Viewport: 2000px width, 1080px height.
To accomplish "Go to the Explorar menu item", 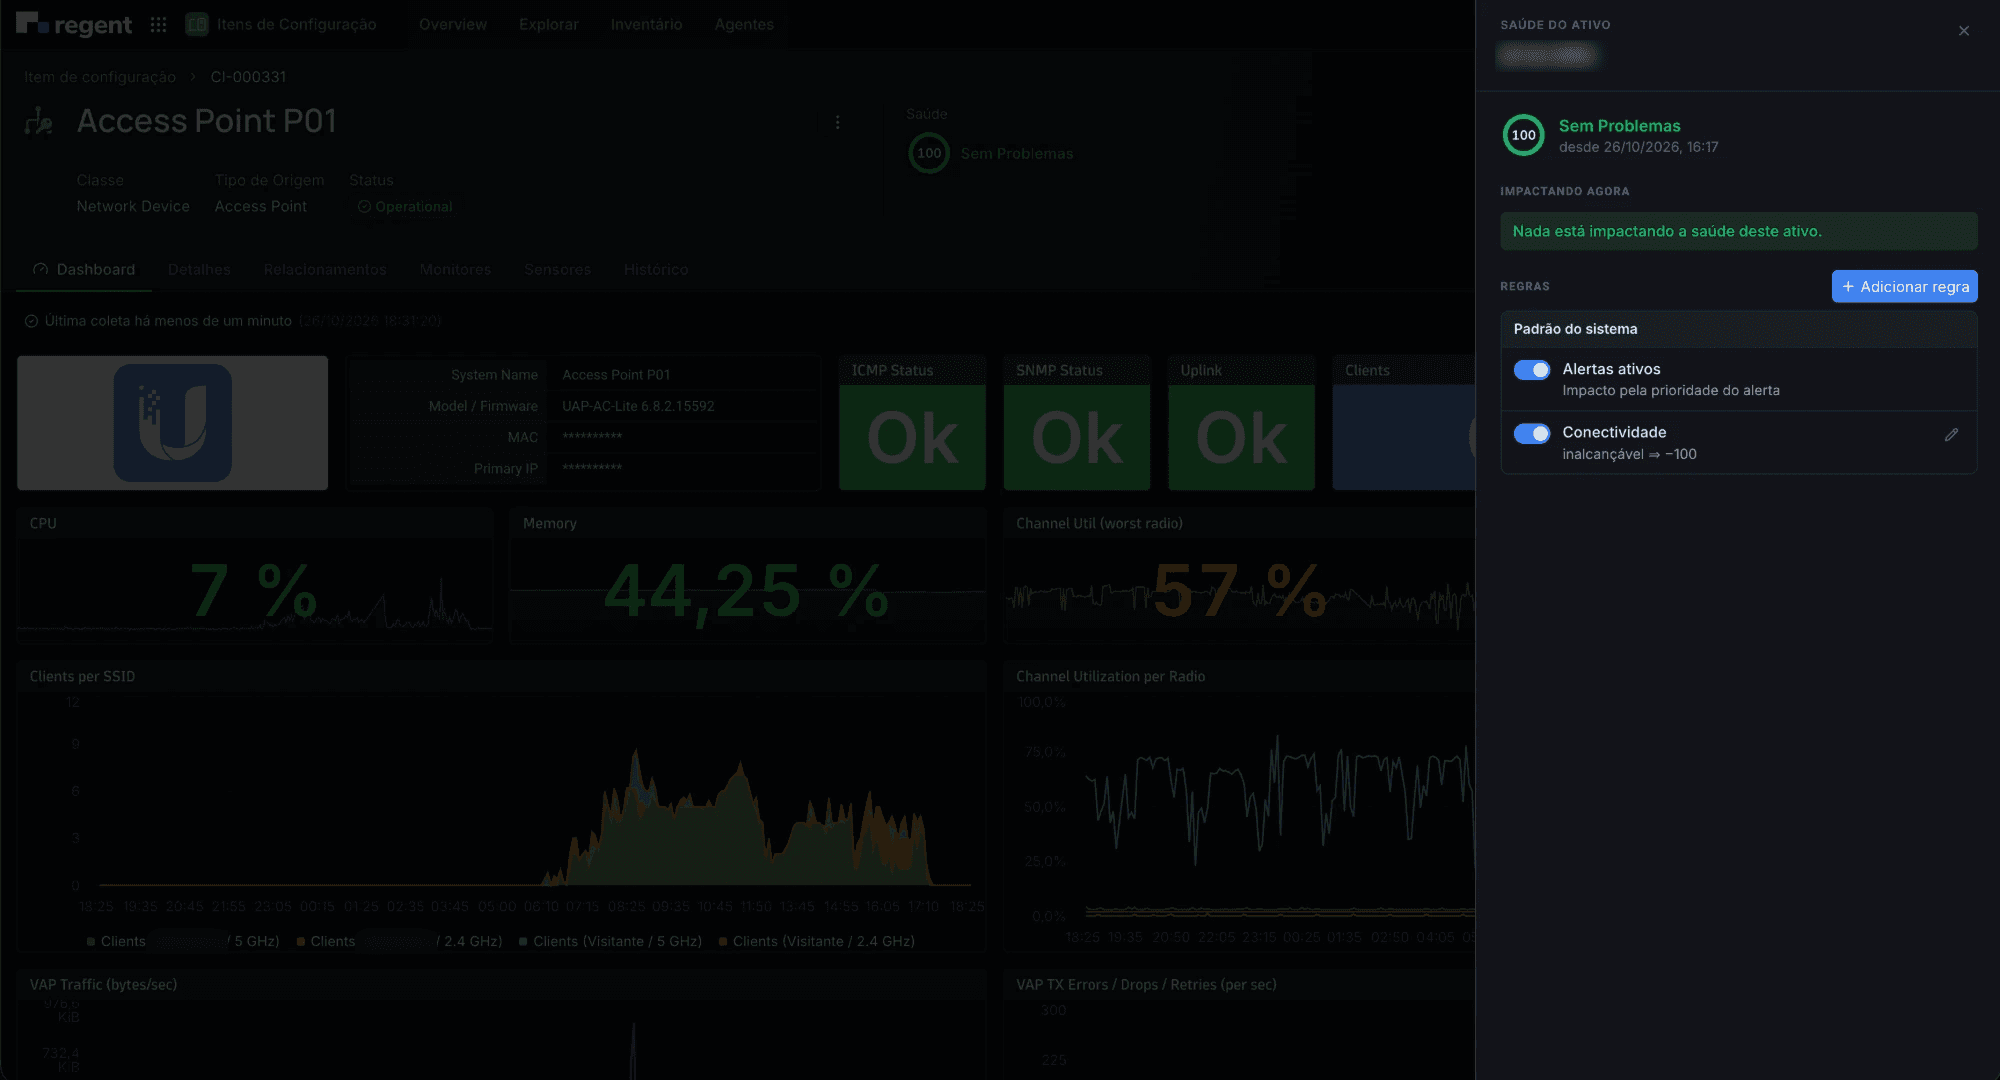I will point(549,24).
